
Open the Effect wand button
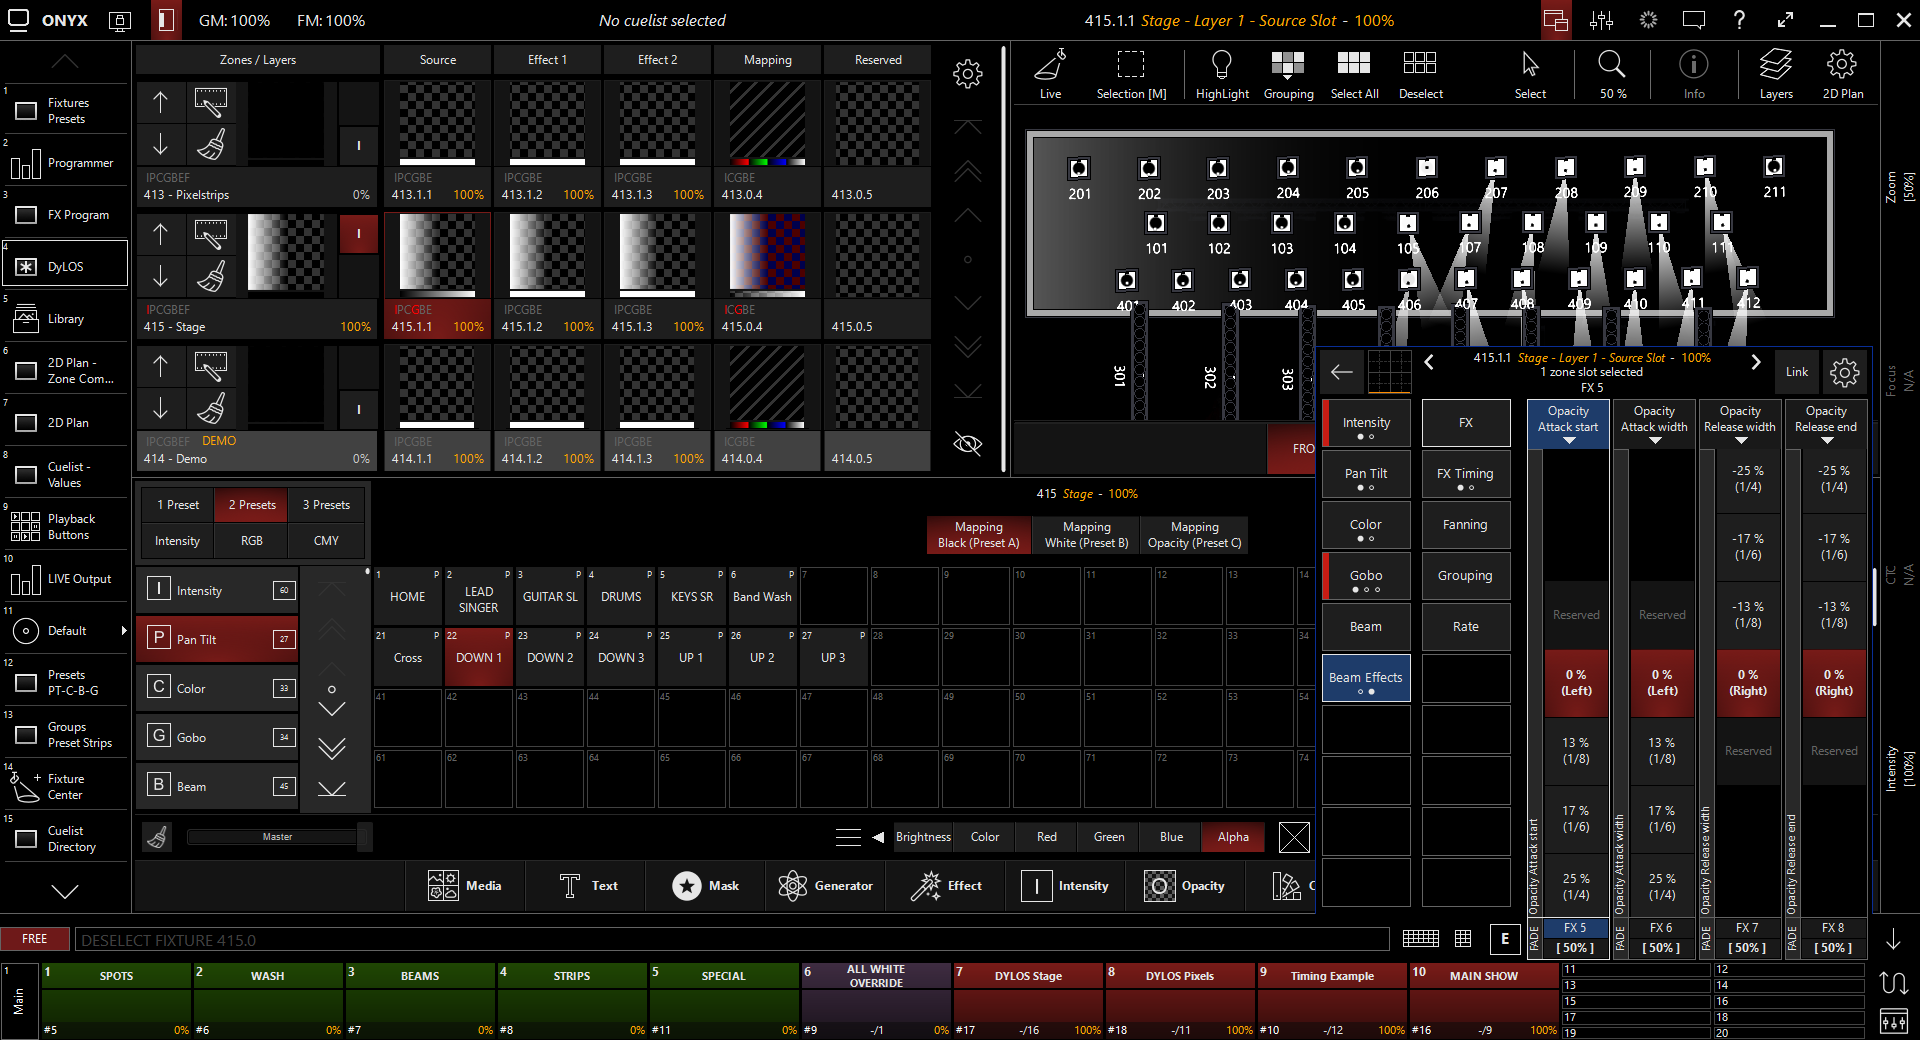coord(946,886)
